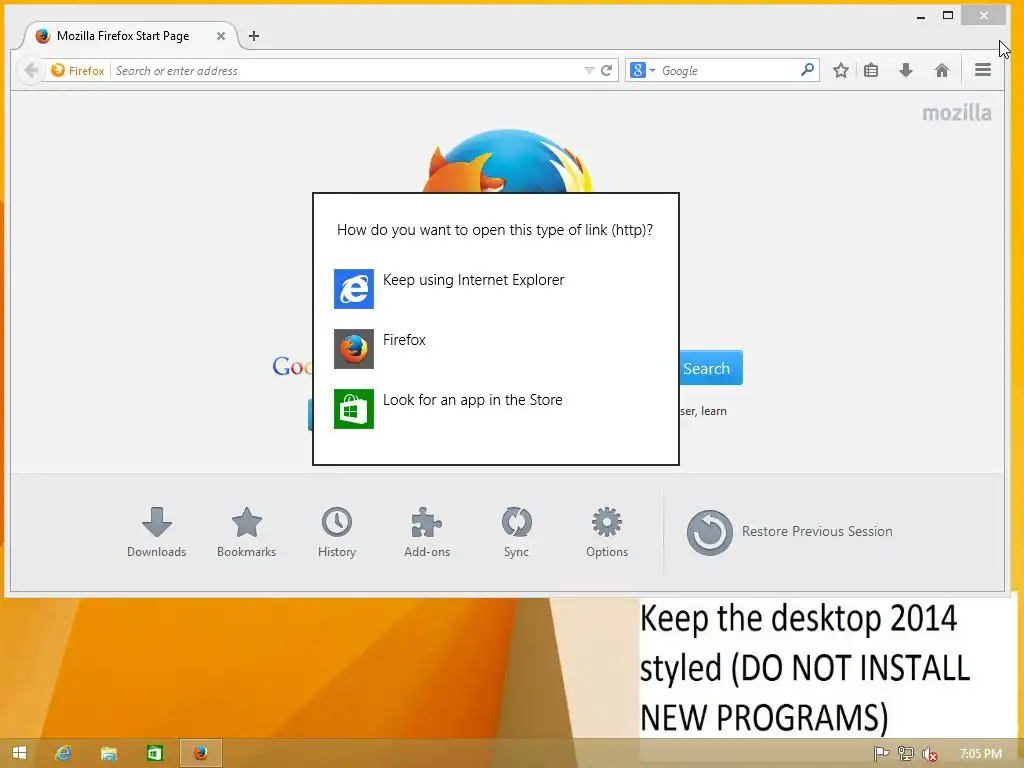Viewport: 1024px width, 768px height.
Task: Open the Downloads arrow in toolbar
Action: [906, 70]
